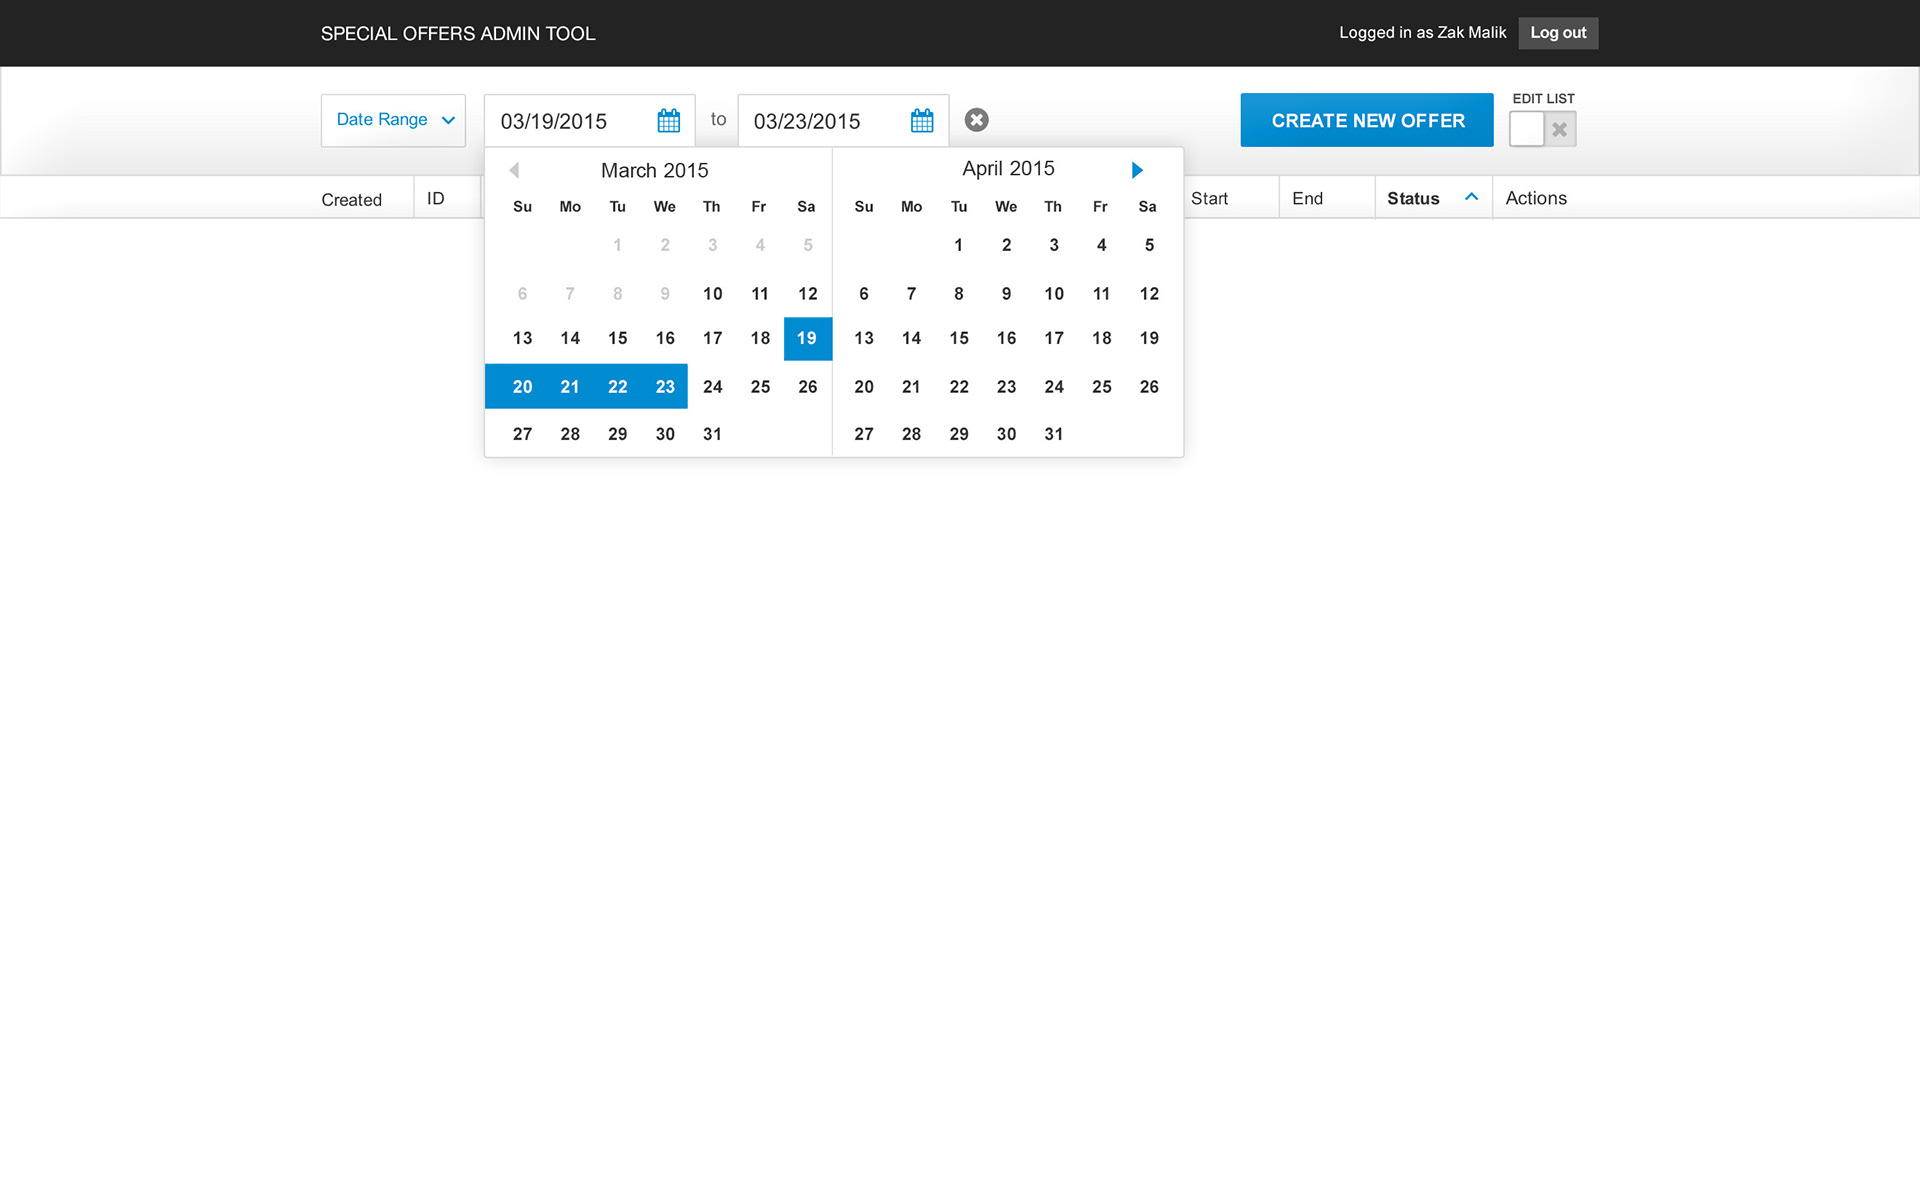This screenshot has height=1200, width=1920.
Task: Sort by the Start column header
Action: pyautogui.click(x=1209, y=198)
